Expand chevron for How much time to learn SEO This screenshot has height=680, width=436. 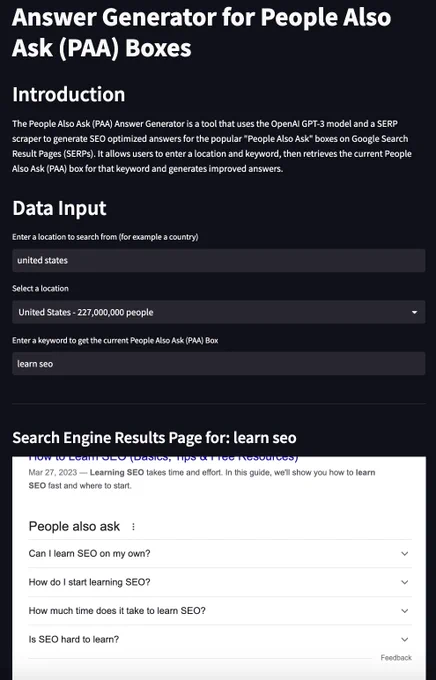(404, 611)
